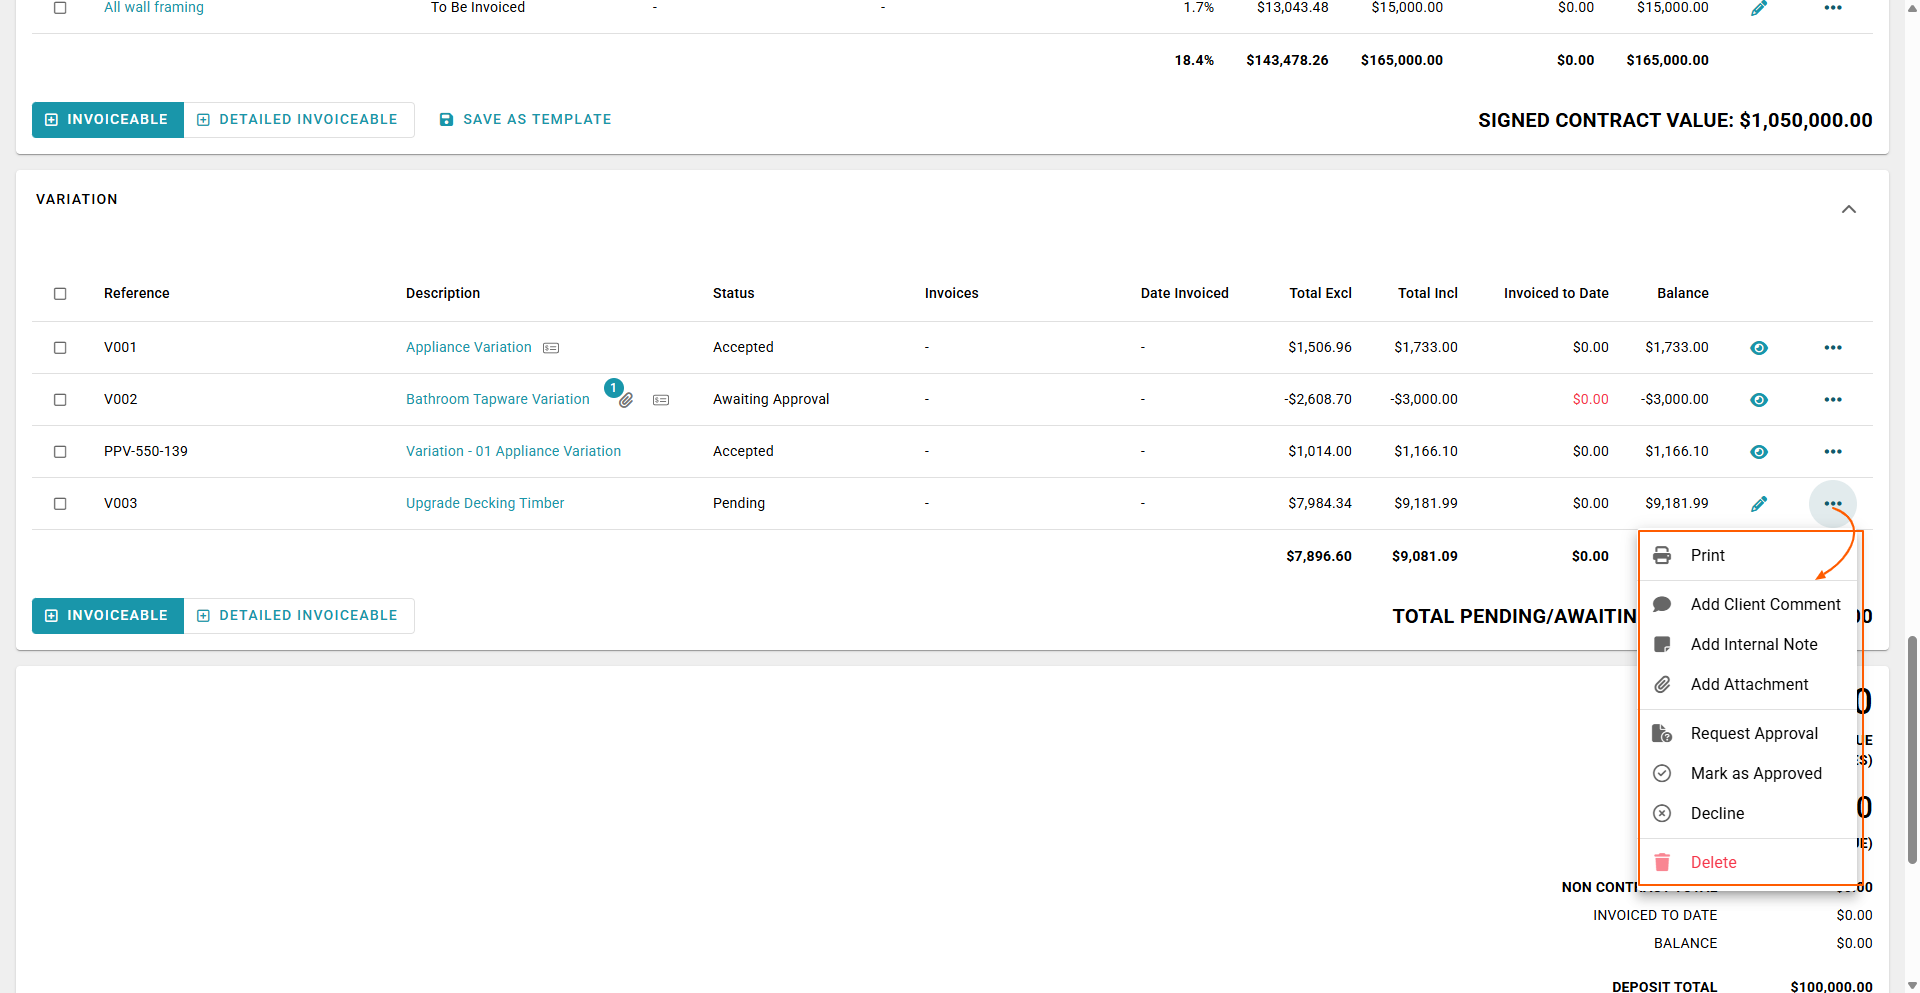This screenshot has width=1920, height=993.
Task: Select the V003 row checkbox
Action: [60, 504]
